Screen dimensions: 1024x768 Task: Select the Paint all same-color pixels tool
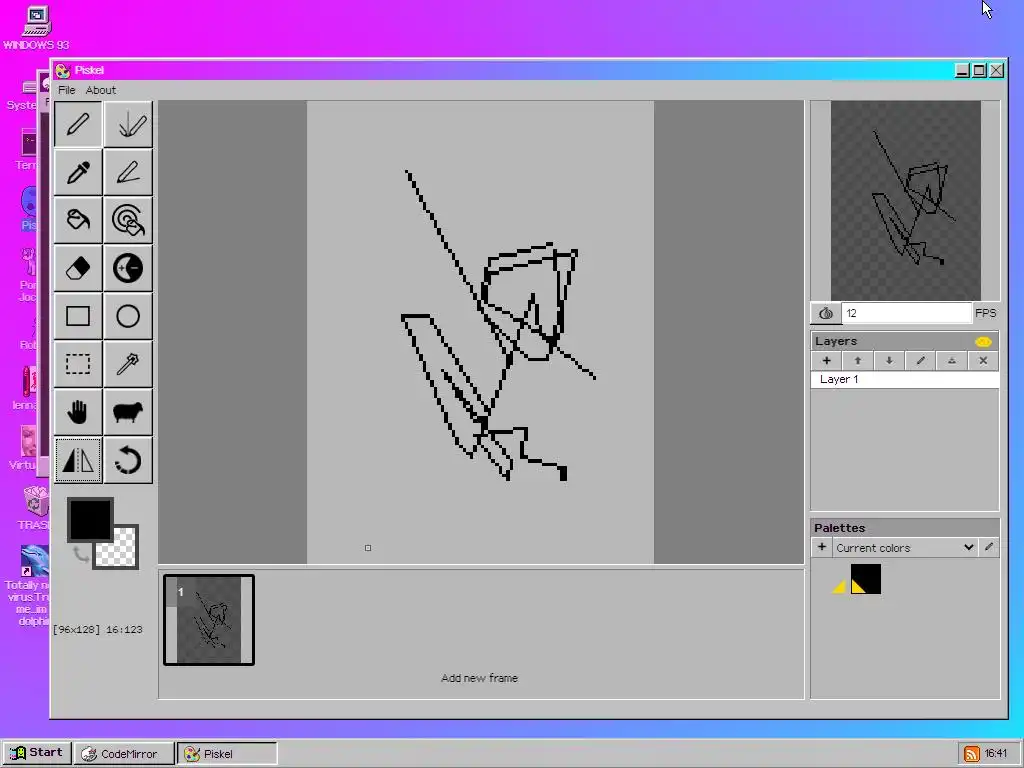coord(128,220)
